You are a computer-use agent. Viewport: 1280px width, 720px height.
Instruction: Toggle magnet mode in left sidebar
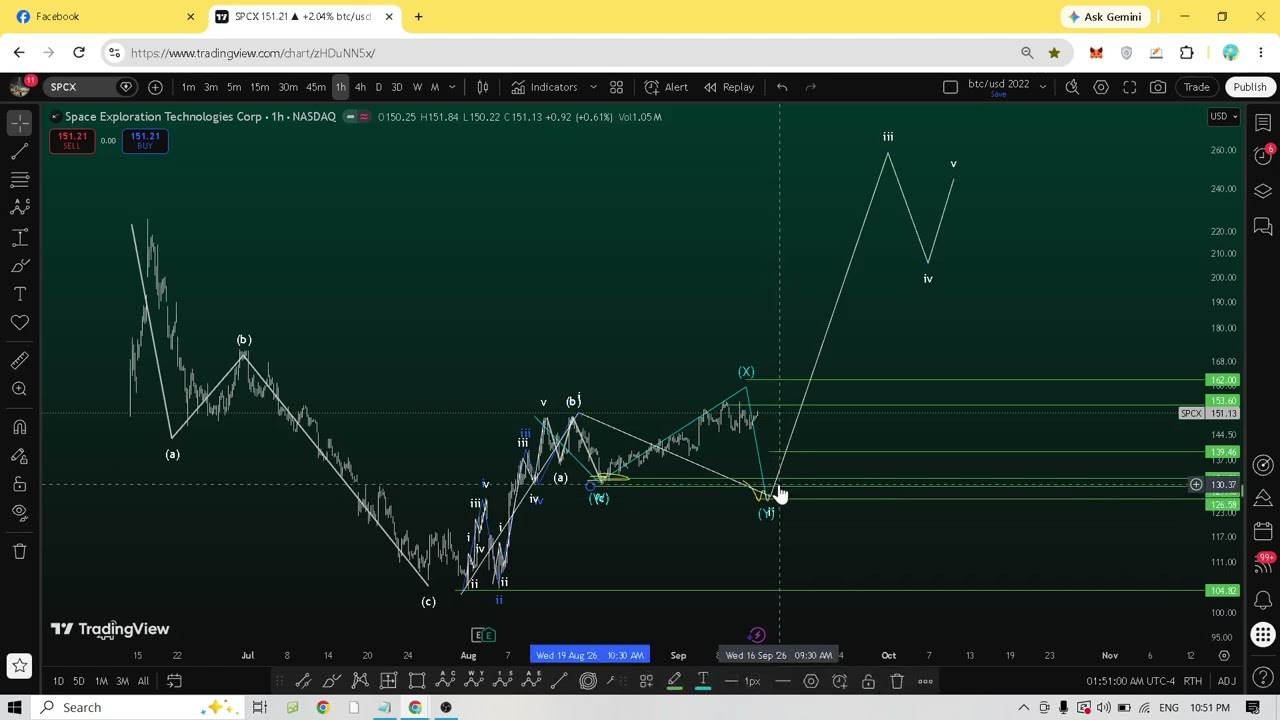pyautogui.click(x=19, y=427)
